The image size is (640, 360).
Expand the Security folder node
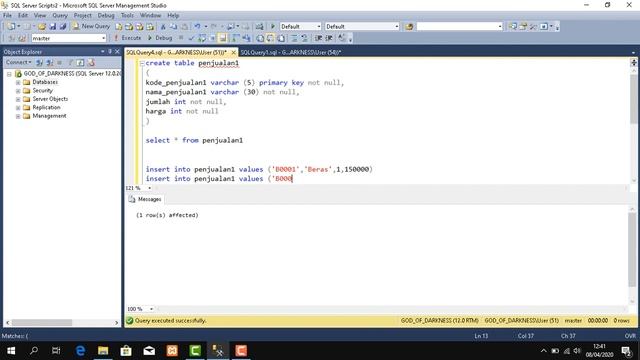(18, 91)
